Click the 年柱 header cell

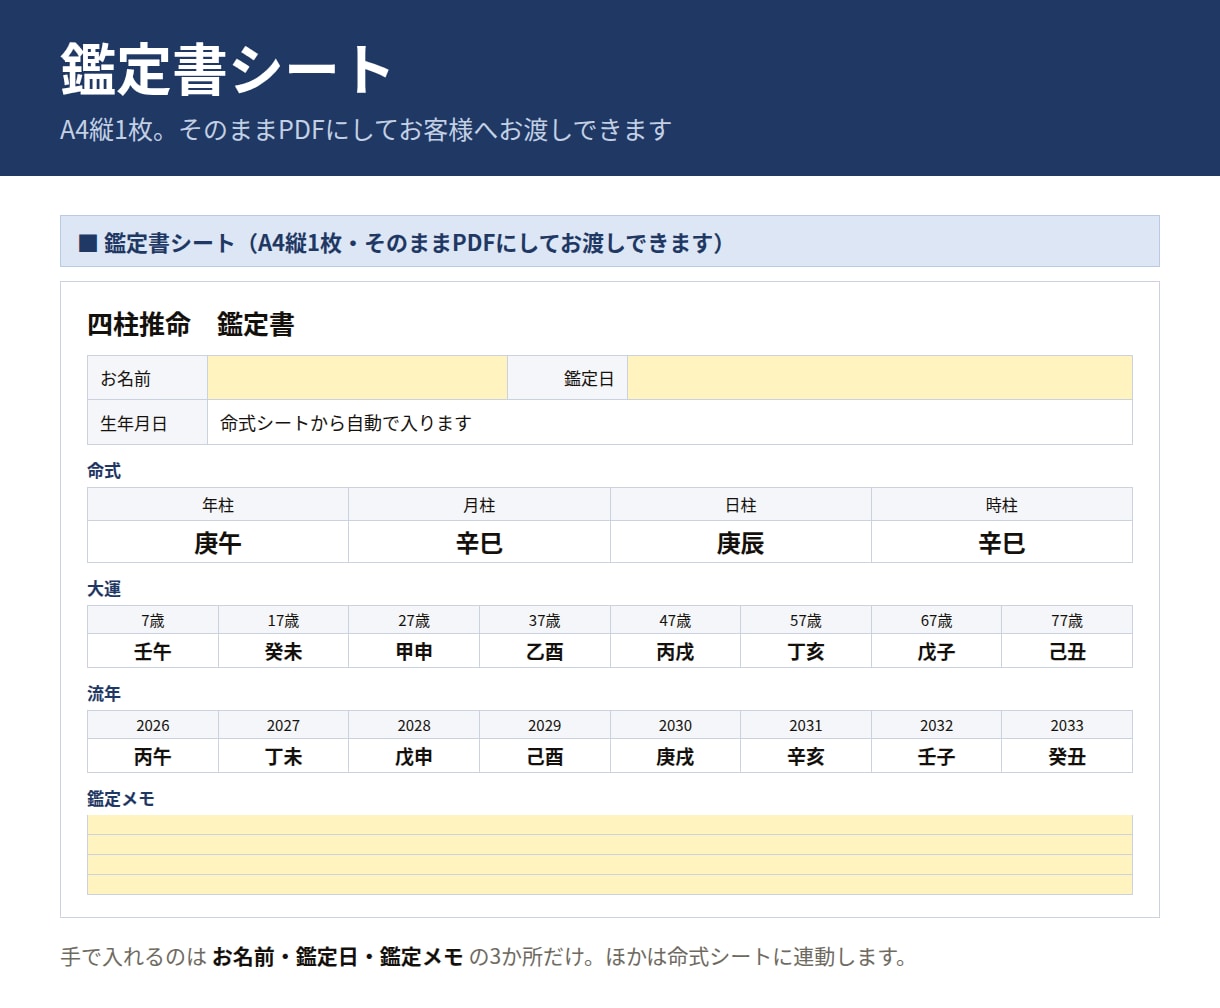218,505
